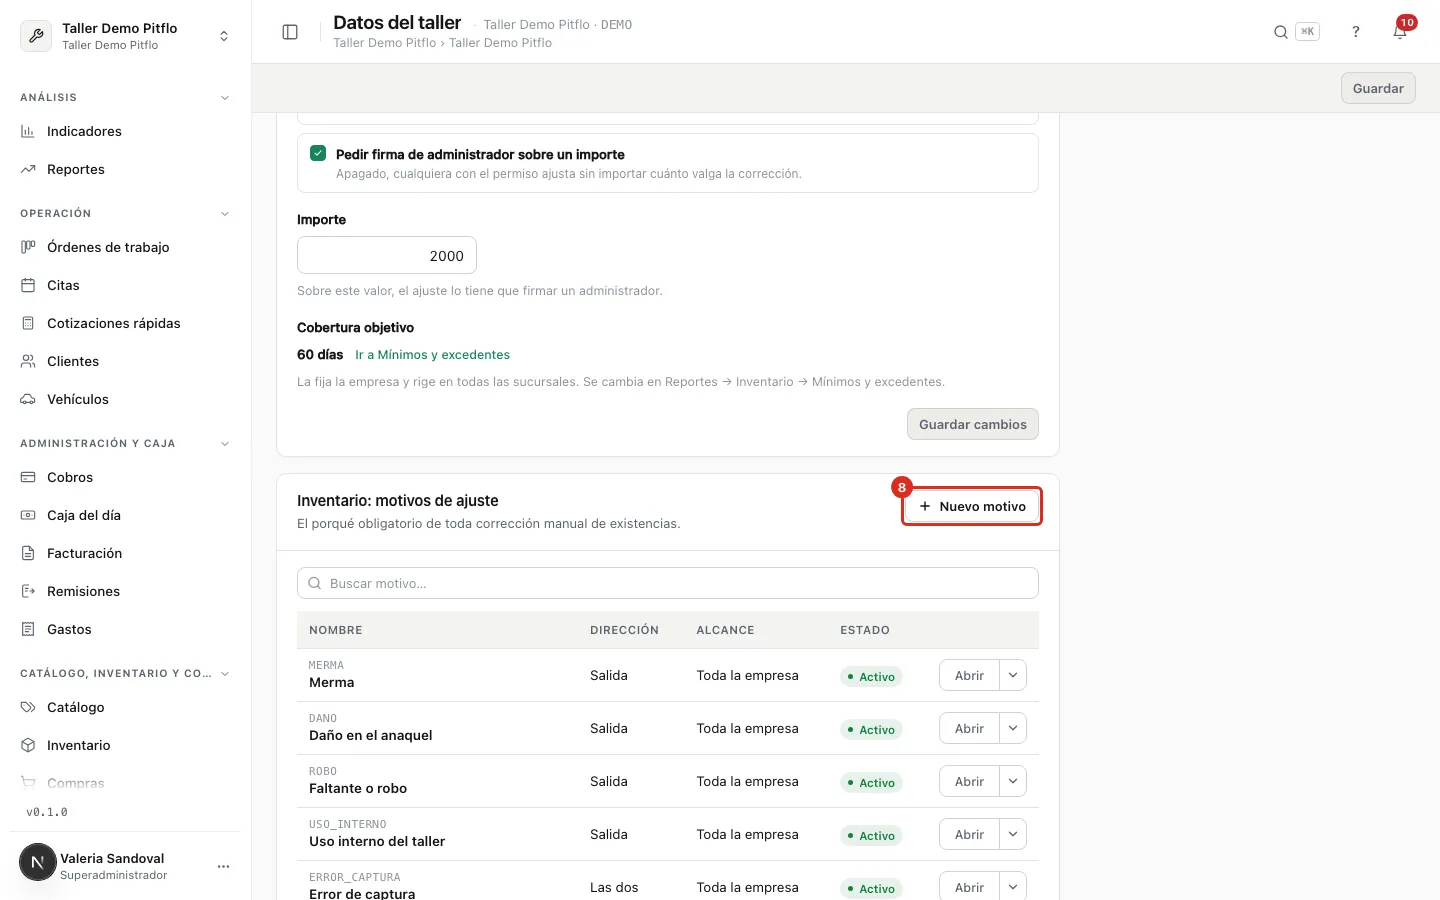
Task: Click the Importe input field
Action: (387, 255)
